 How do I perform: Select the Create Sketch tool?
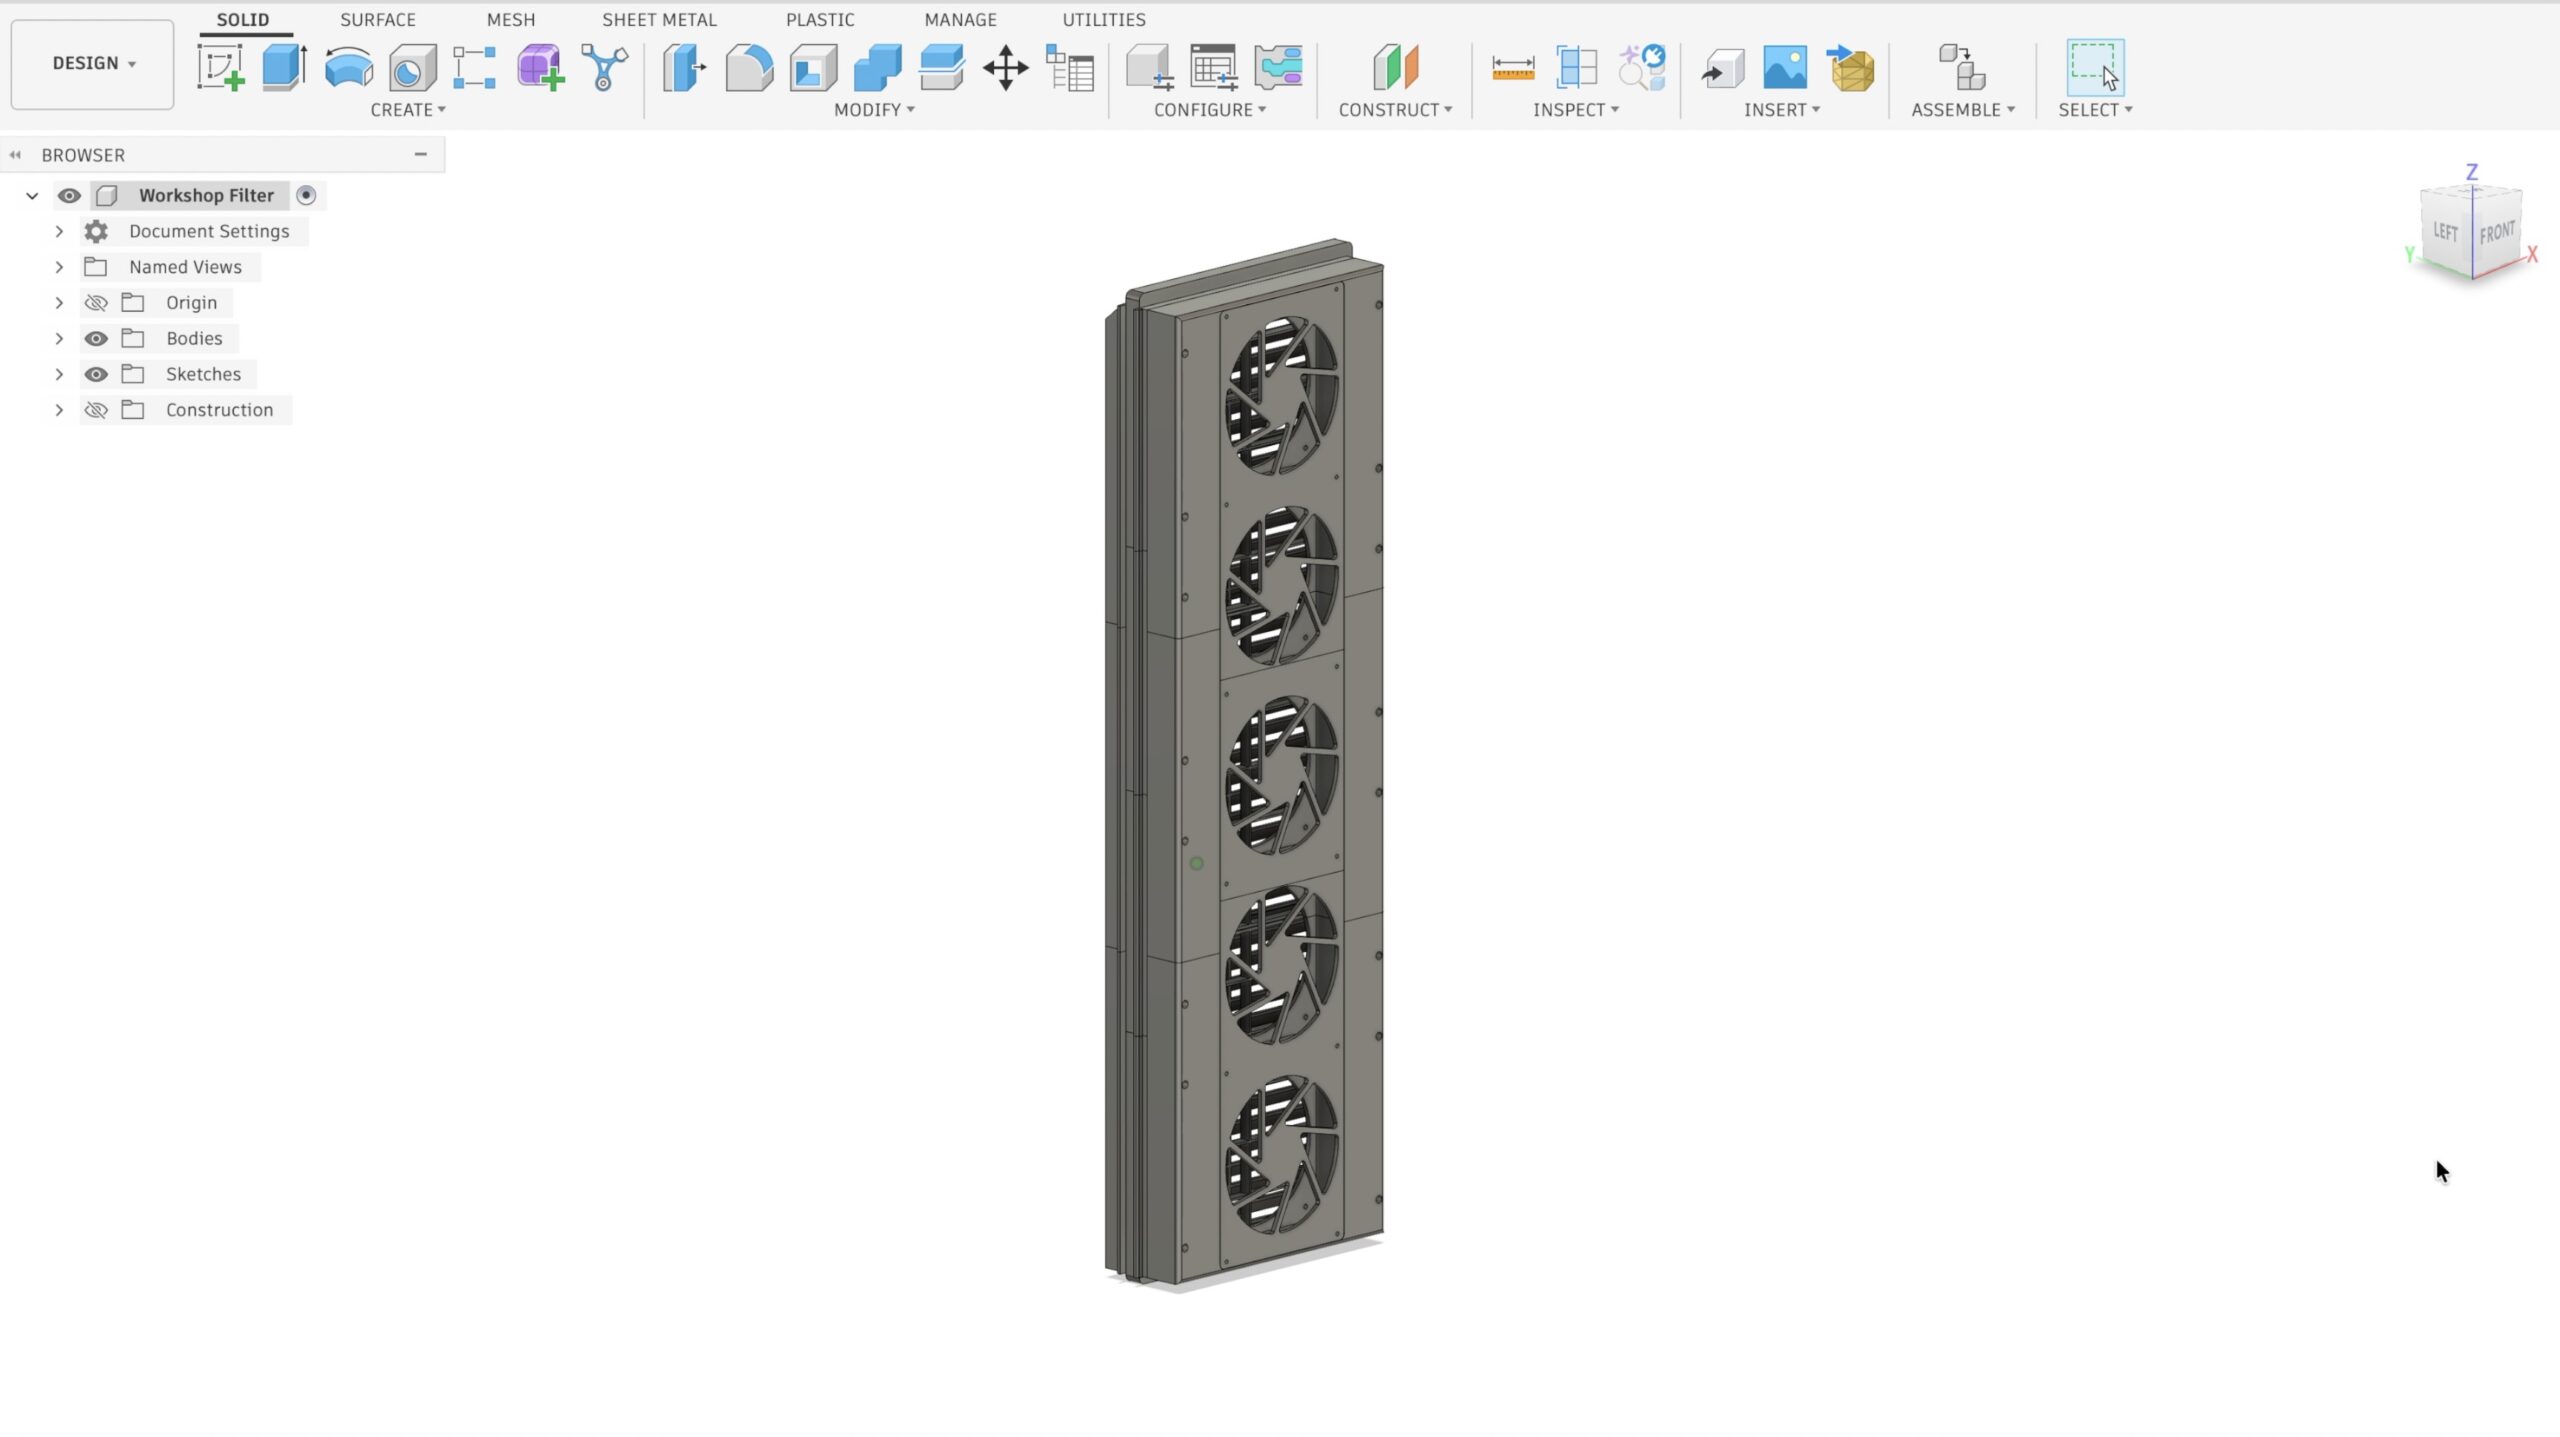221,68
